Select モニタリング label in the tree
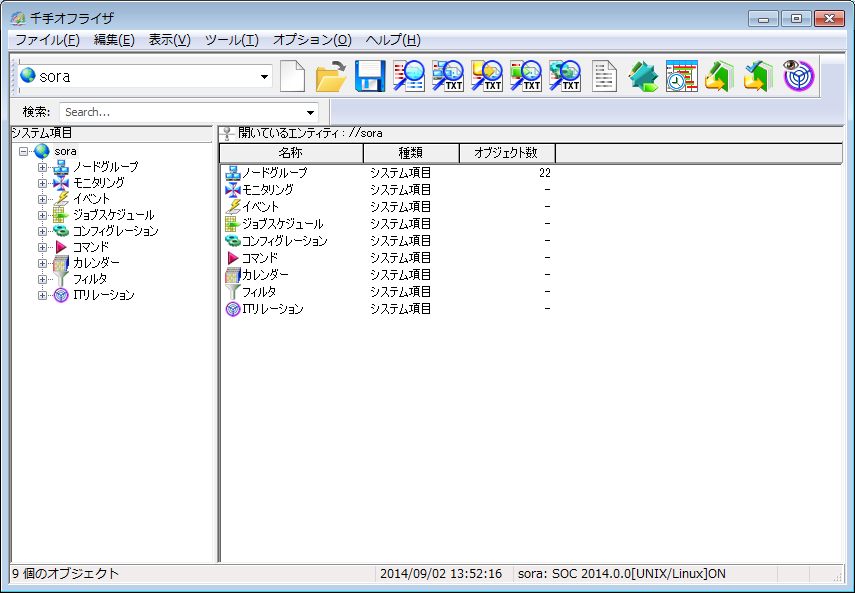The image size is (855, 593). [99, 183]
